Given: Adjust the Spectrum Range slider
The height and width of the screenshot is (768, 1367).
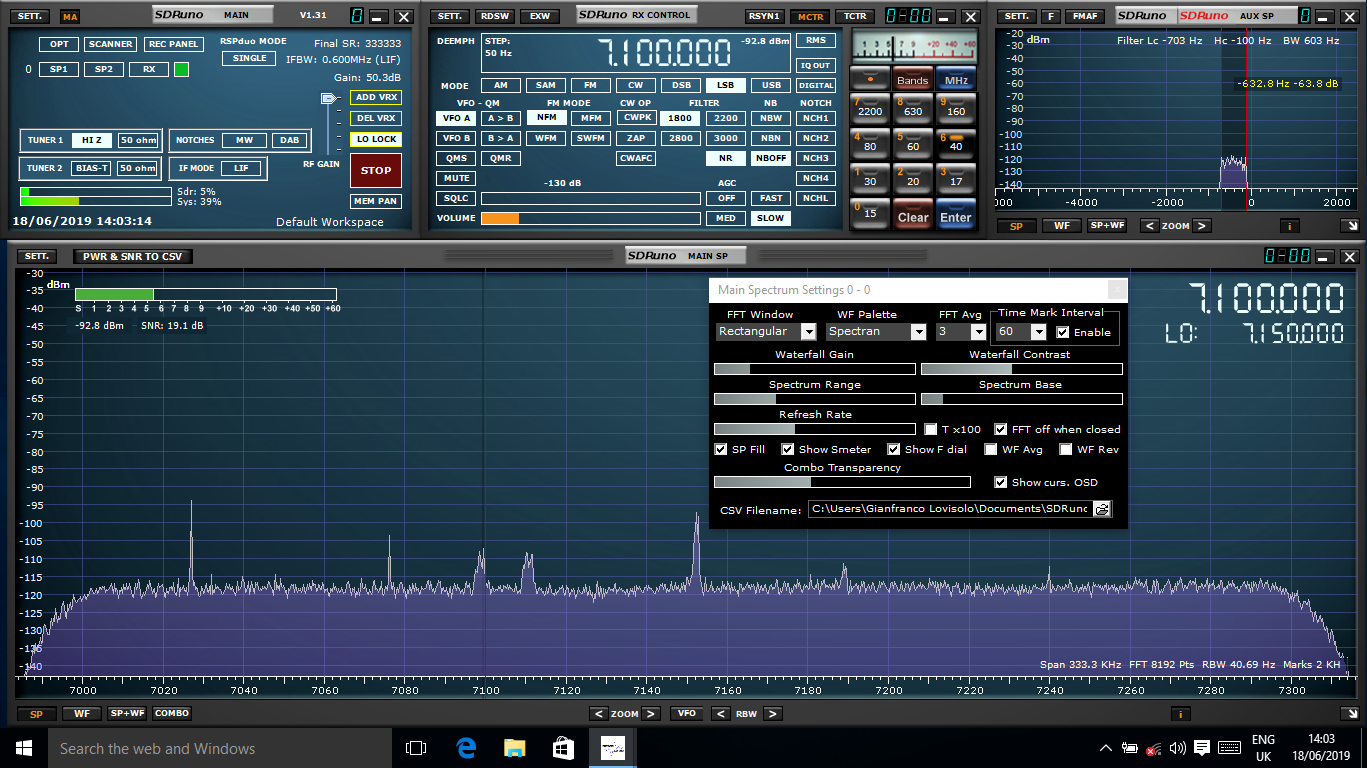Looking at the screenshot, I should click(x=815, y=399).
